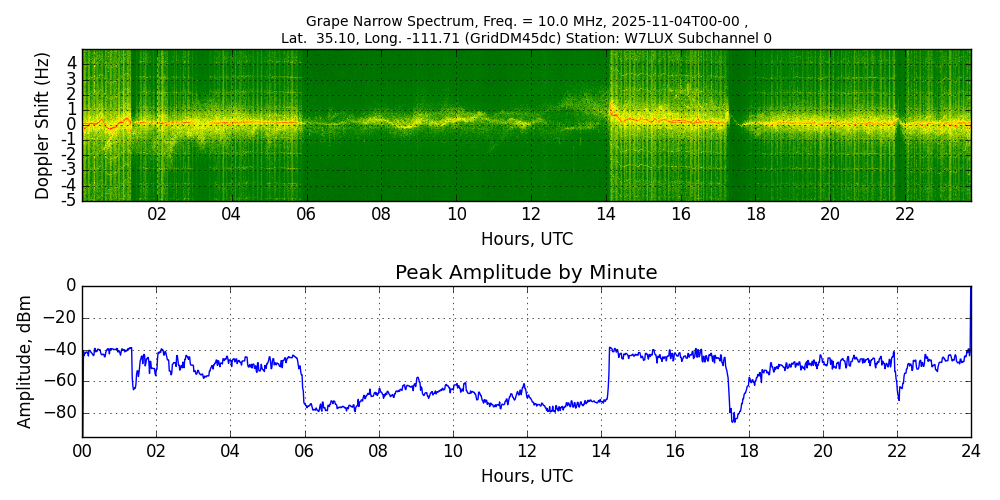Select the '24' tick on amplitude time axis
Screen dimensions: 1000x500
pos(970,450)
